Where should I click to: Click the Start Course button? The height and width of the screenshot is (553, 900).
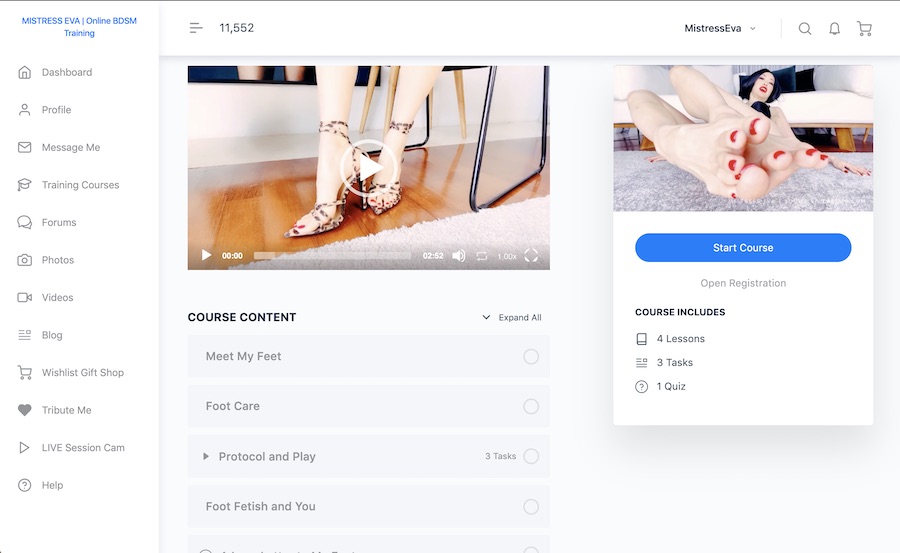[743, 248]
